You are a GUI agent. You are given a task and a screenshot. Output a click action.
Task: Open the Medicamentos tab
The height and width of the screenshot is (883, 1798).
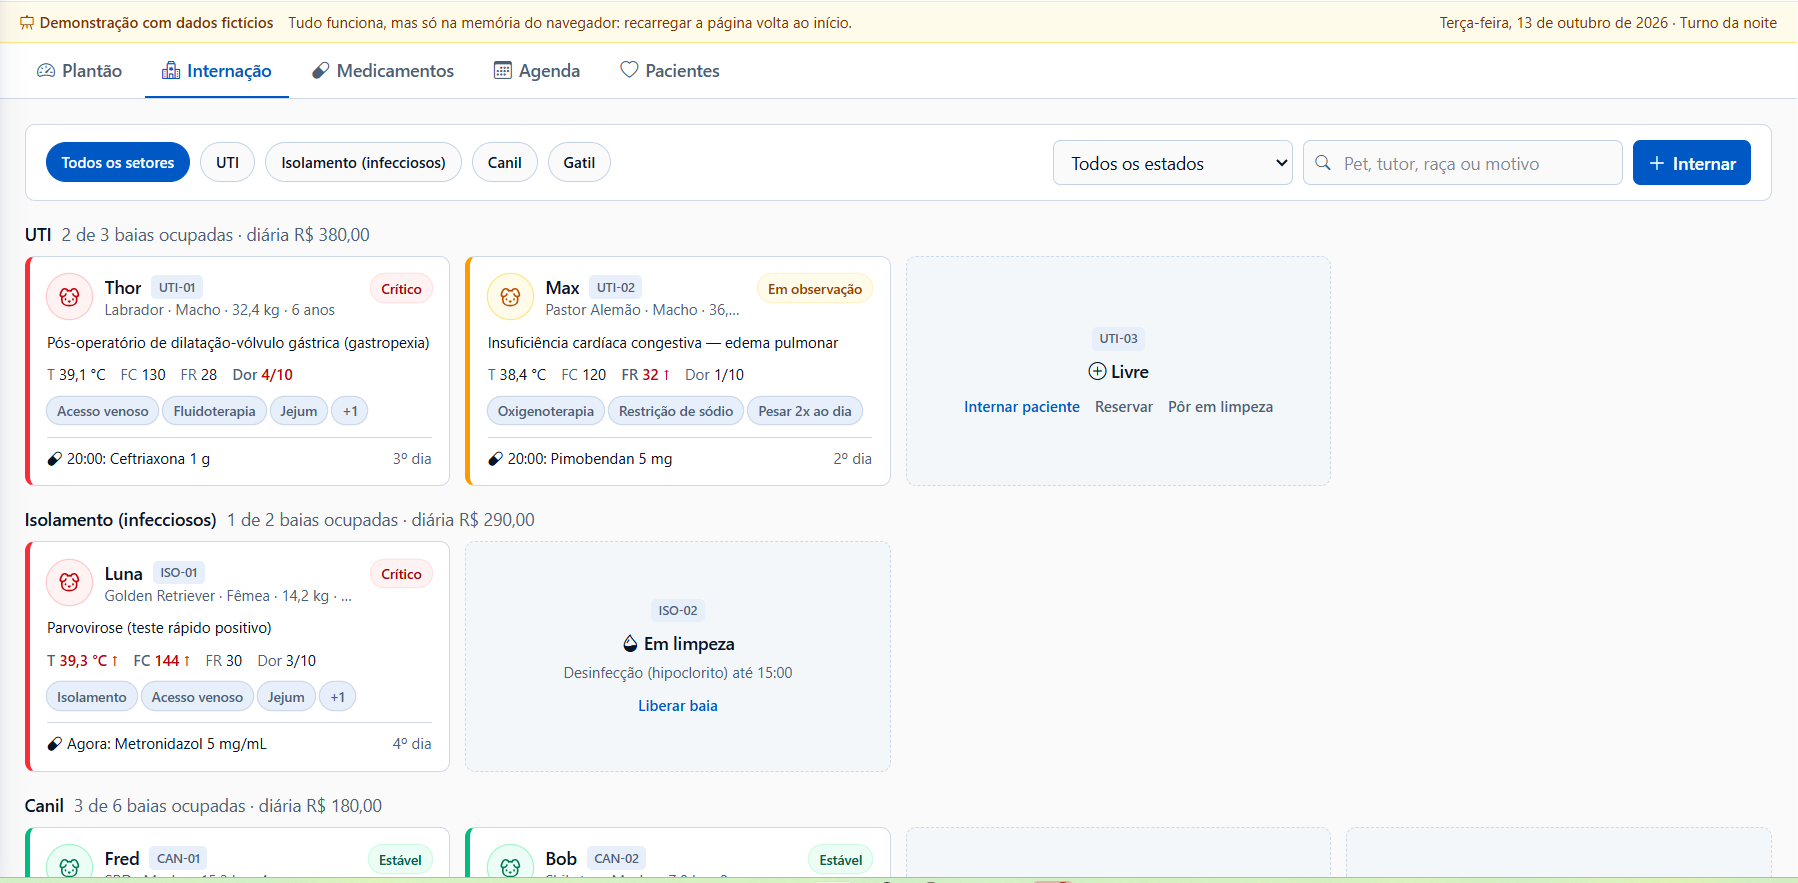click(x=383, y=71)
